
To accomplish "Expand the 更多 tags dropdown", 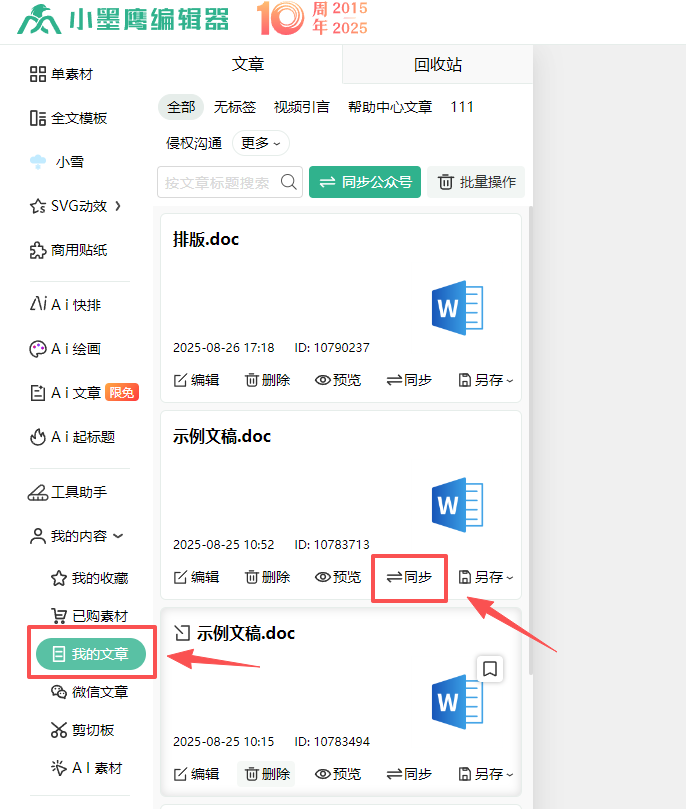I will coord(260,143).
